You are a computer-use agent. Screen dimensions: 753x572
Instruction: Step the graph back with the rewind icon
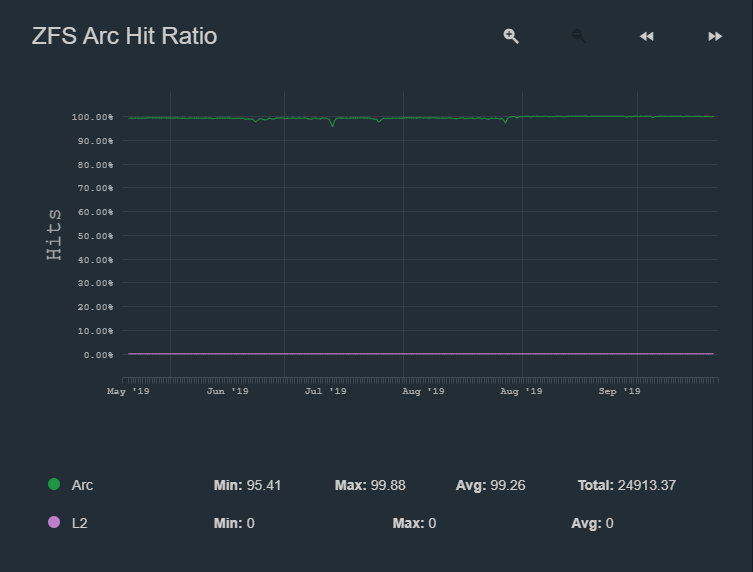[x=646, y=36]
